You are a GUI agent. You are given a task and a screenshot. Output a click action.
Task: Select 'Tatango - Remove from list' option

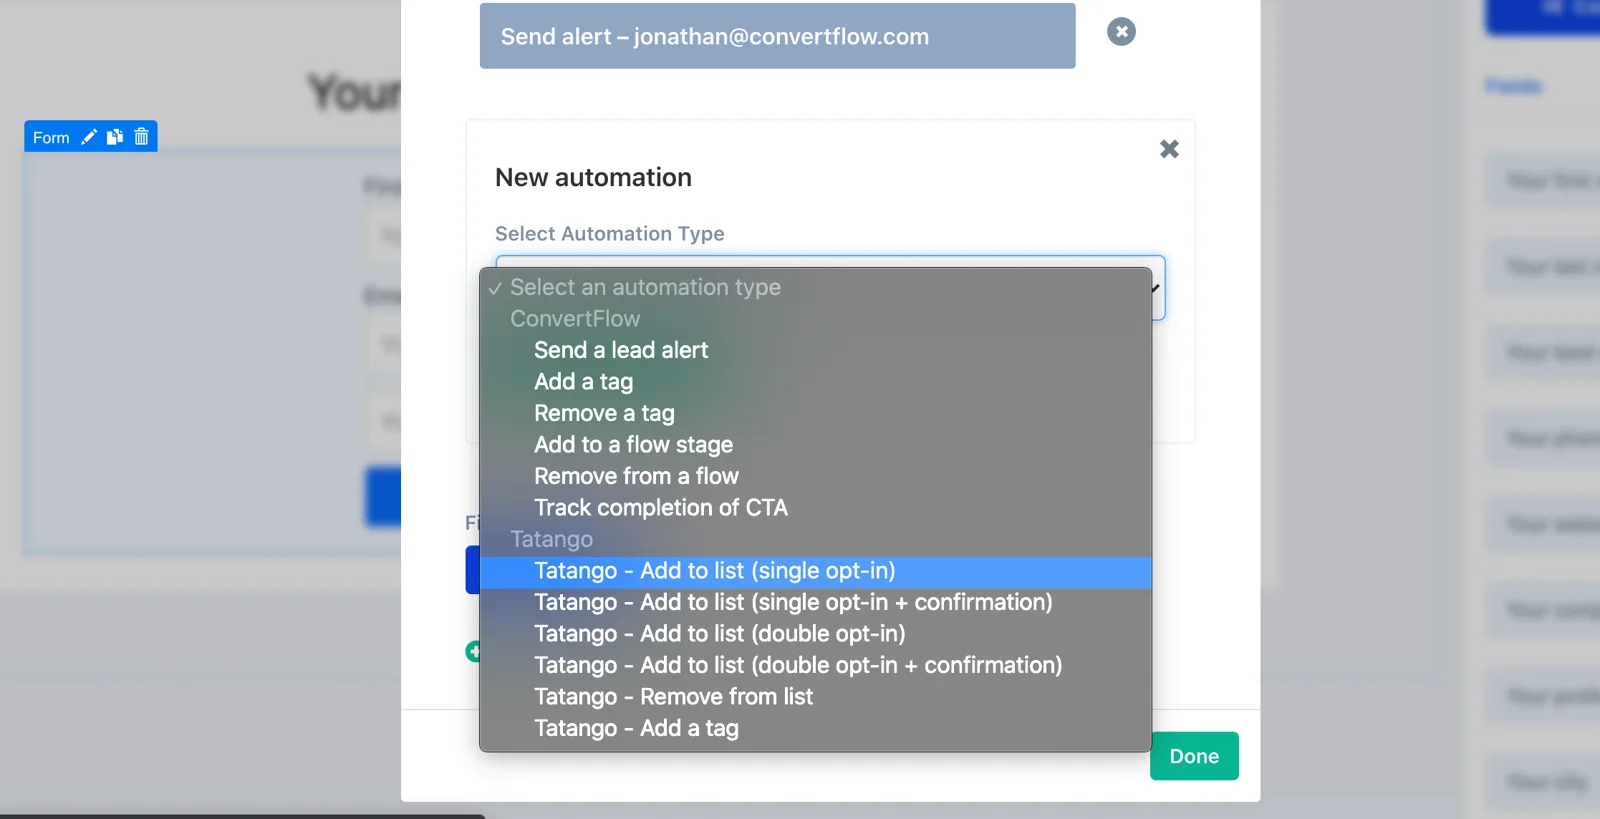tap(815, 697)
